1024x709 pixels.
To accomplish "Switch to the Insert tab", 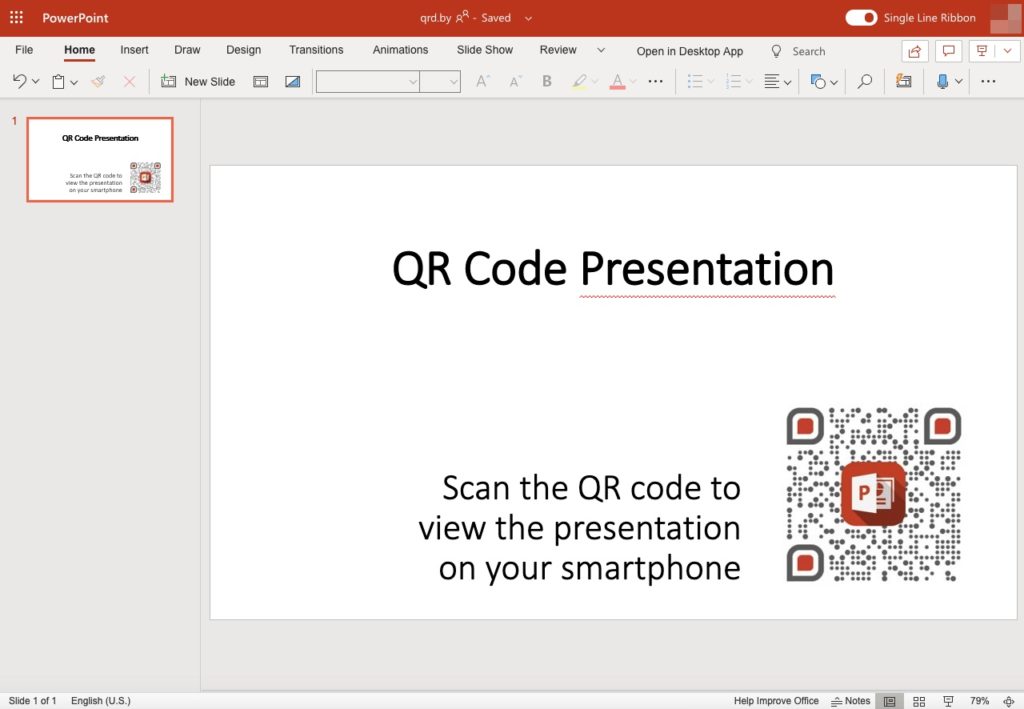I will click(134, 50).
